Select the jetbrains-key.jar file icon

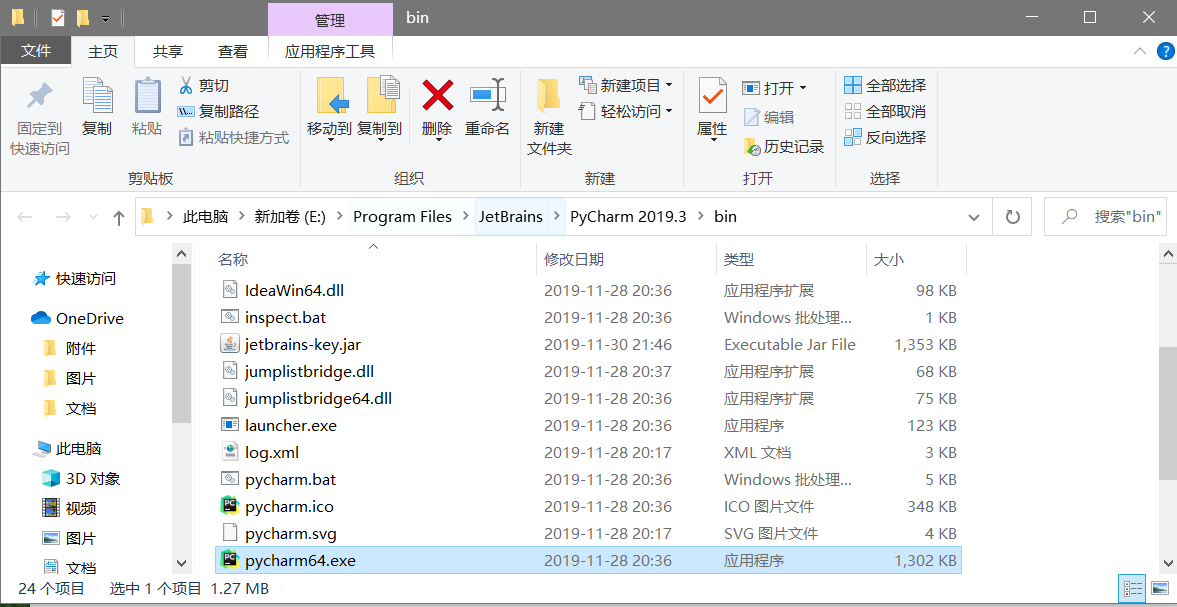(x=230, y=344)
